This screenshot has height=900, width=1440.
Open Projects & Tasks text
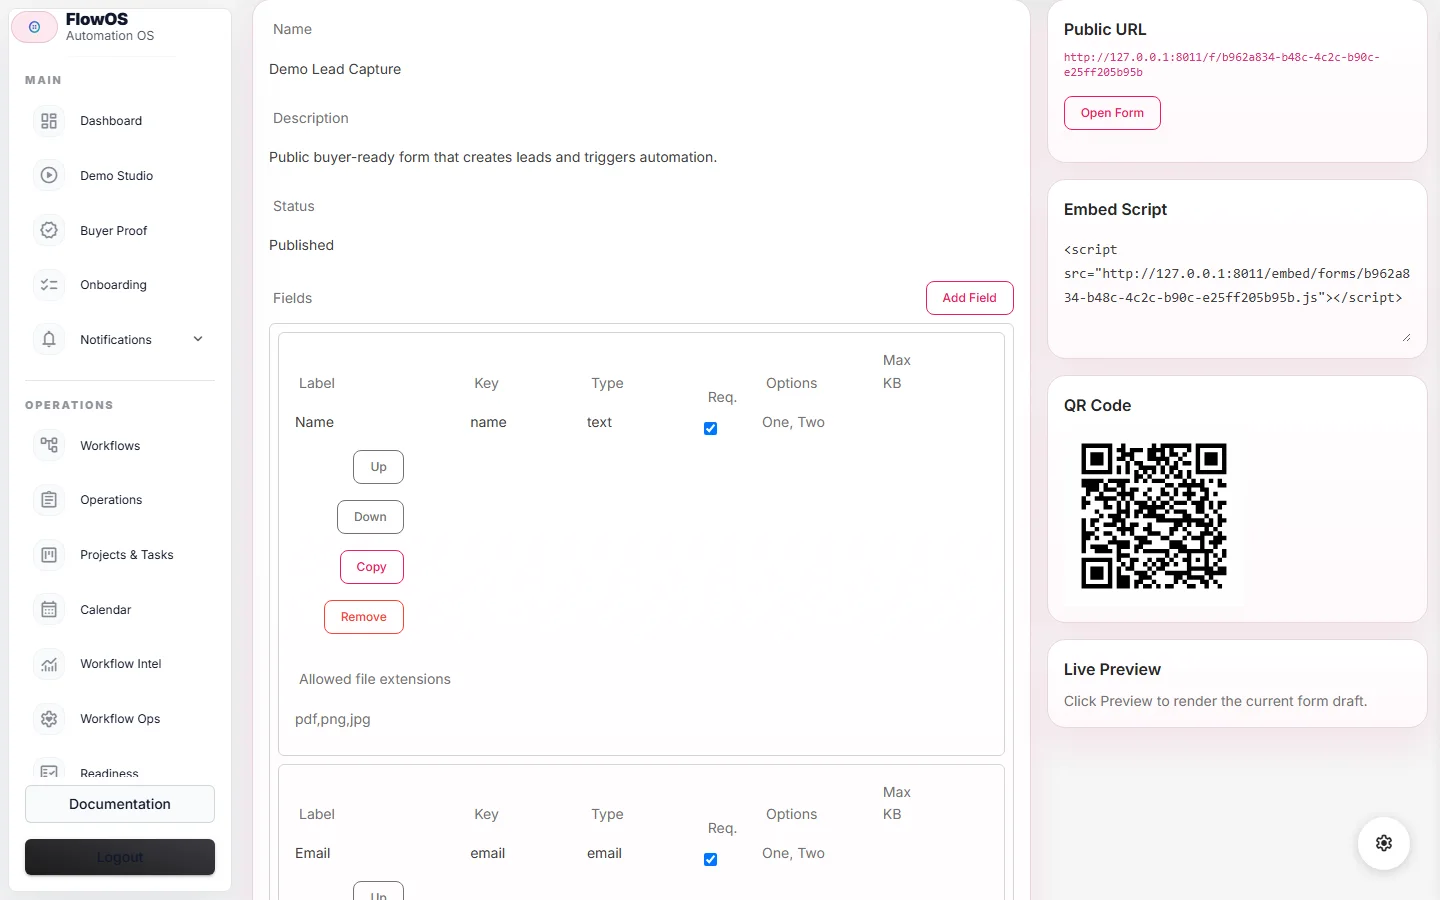(x=127, y=555)
